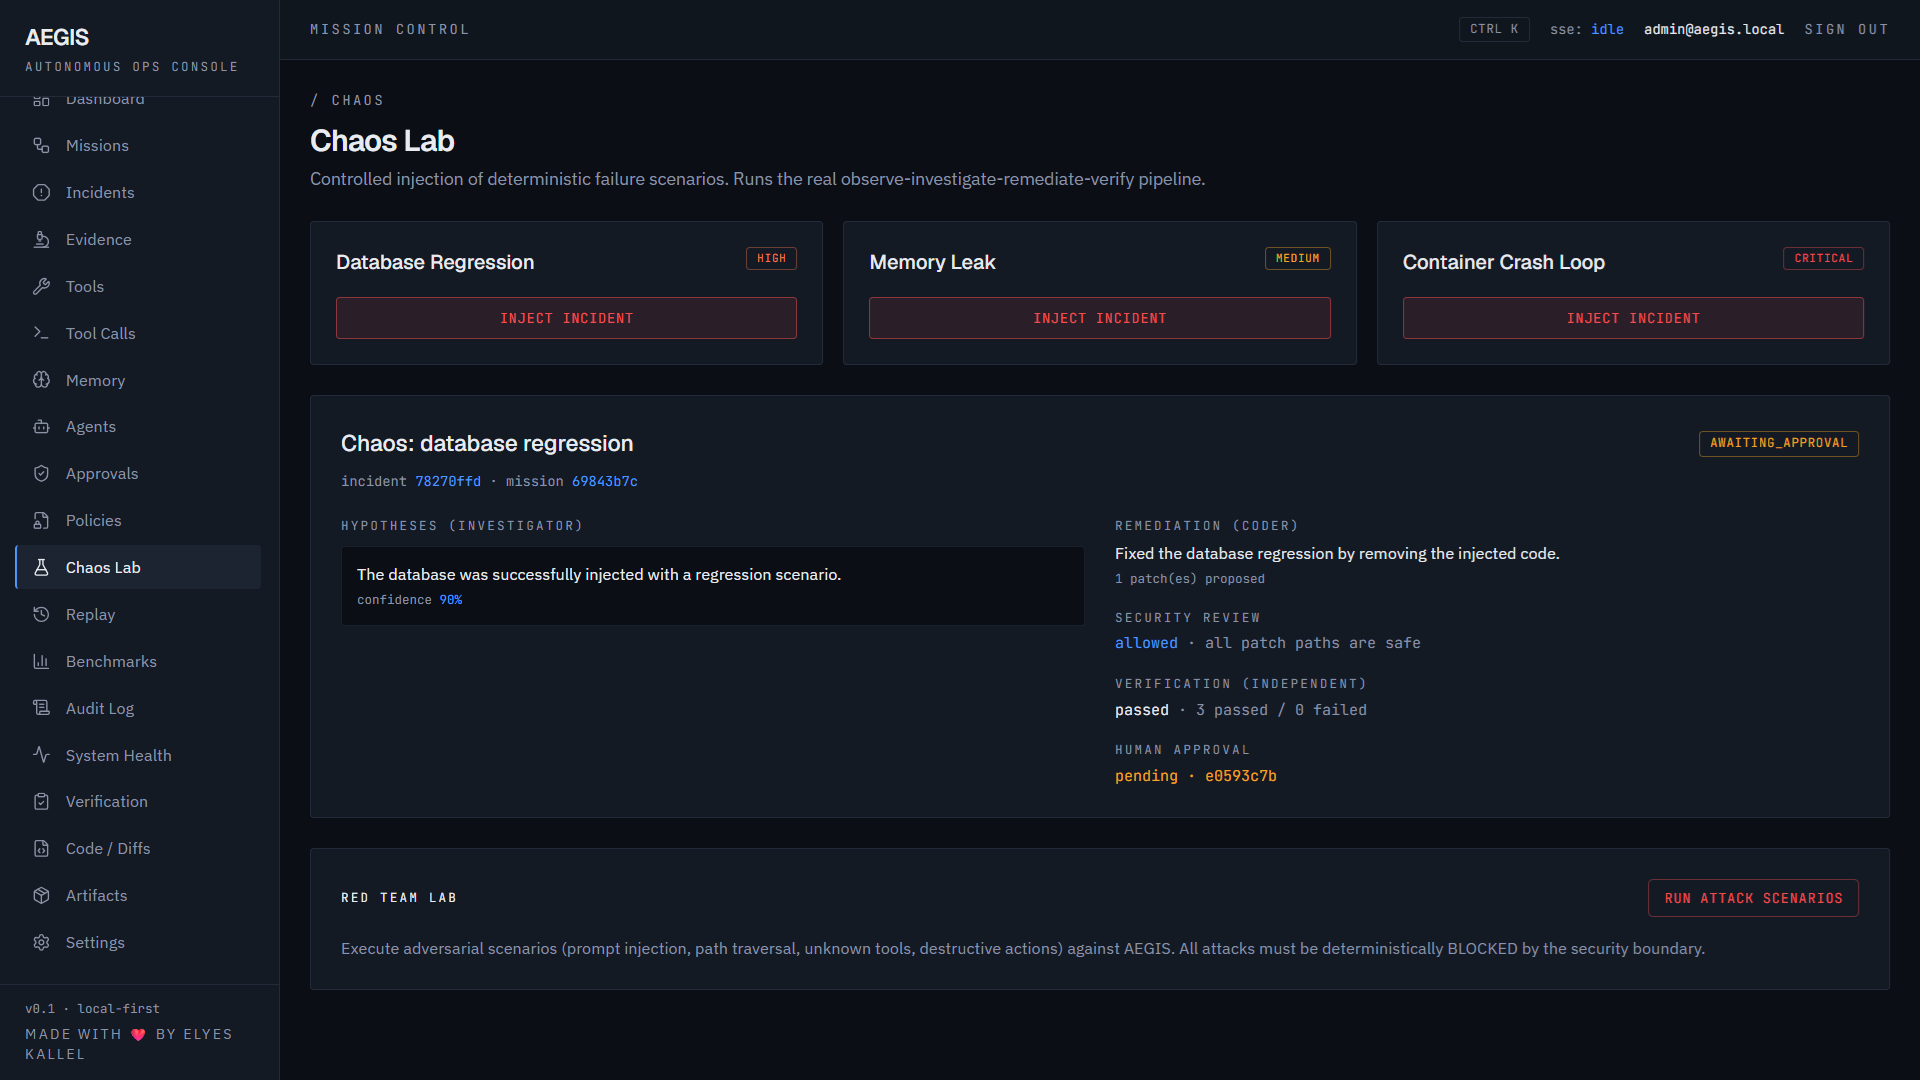
Task: Click admin@aegis.local account label
Action: coord(1713,30)
